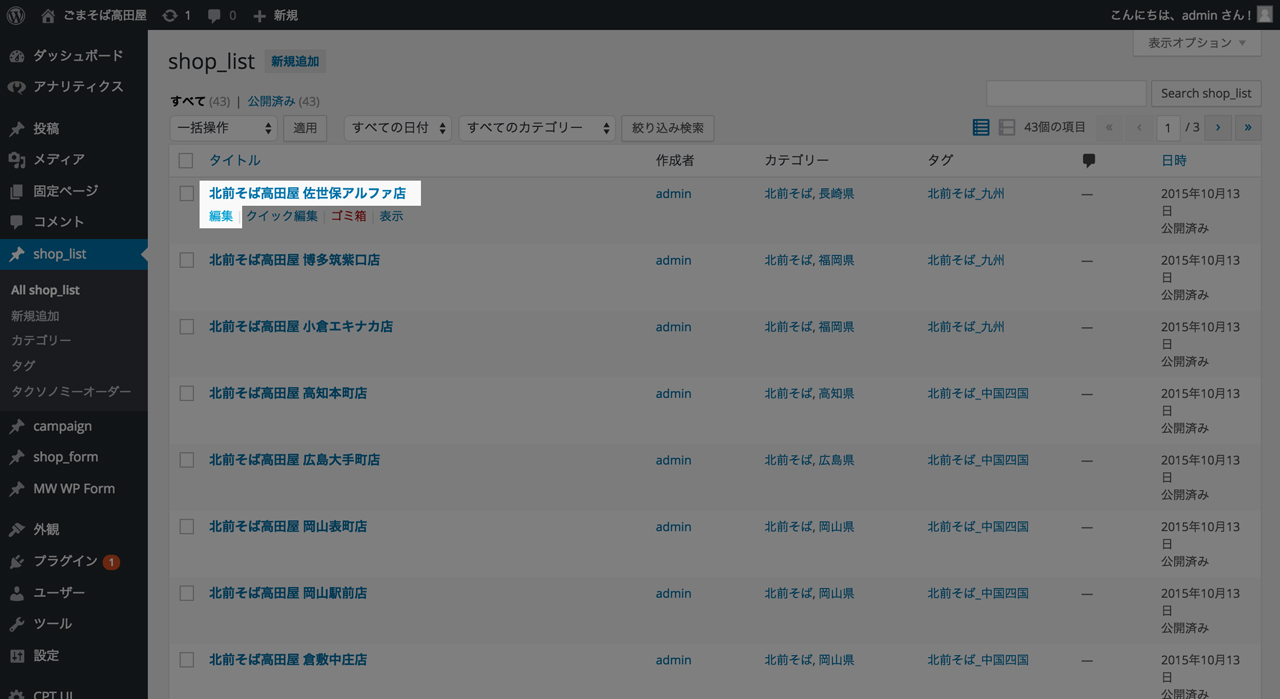Click ゴミ箱 trash link under 佐世保アルファ店
Viewport: 1280px width, 699px height.
(348, 216)
